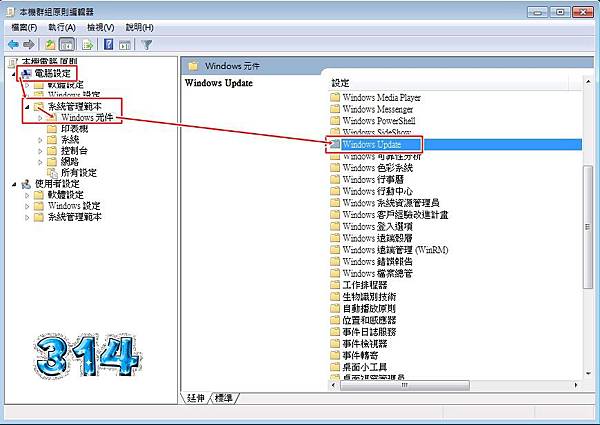This screenshot has width=600, height=425.
Task: Open the 說明(H) menu
Action: pos(140,28)
